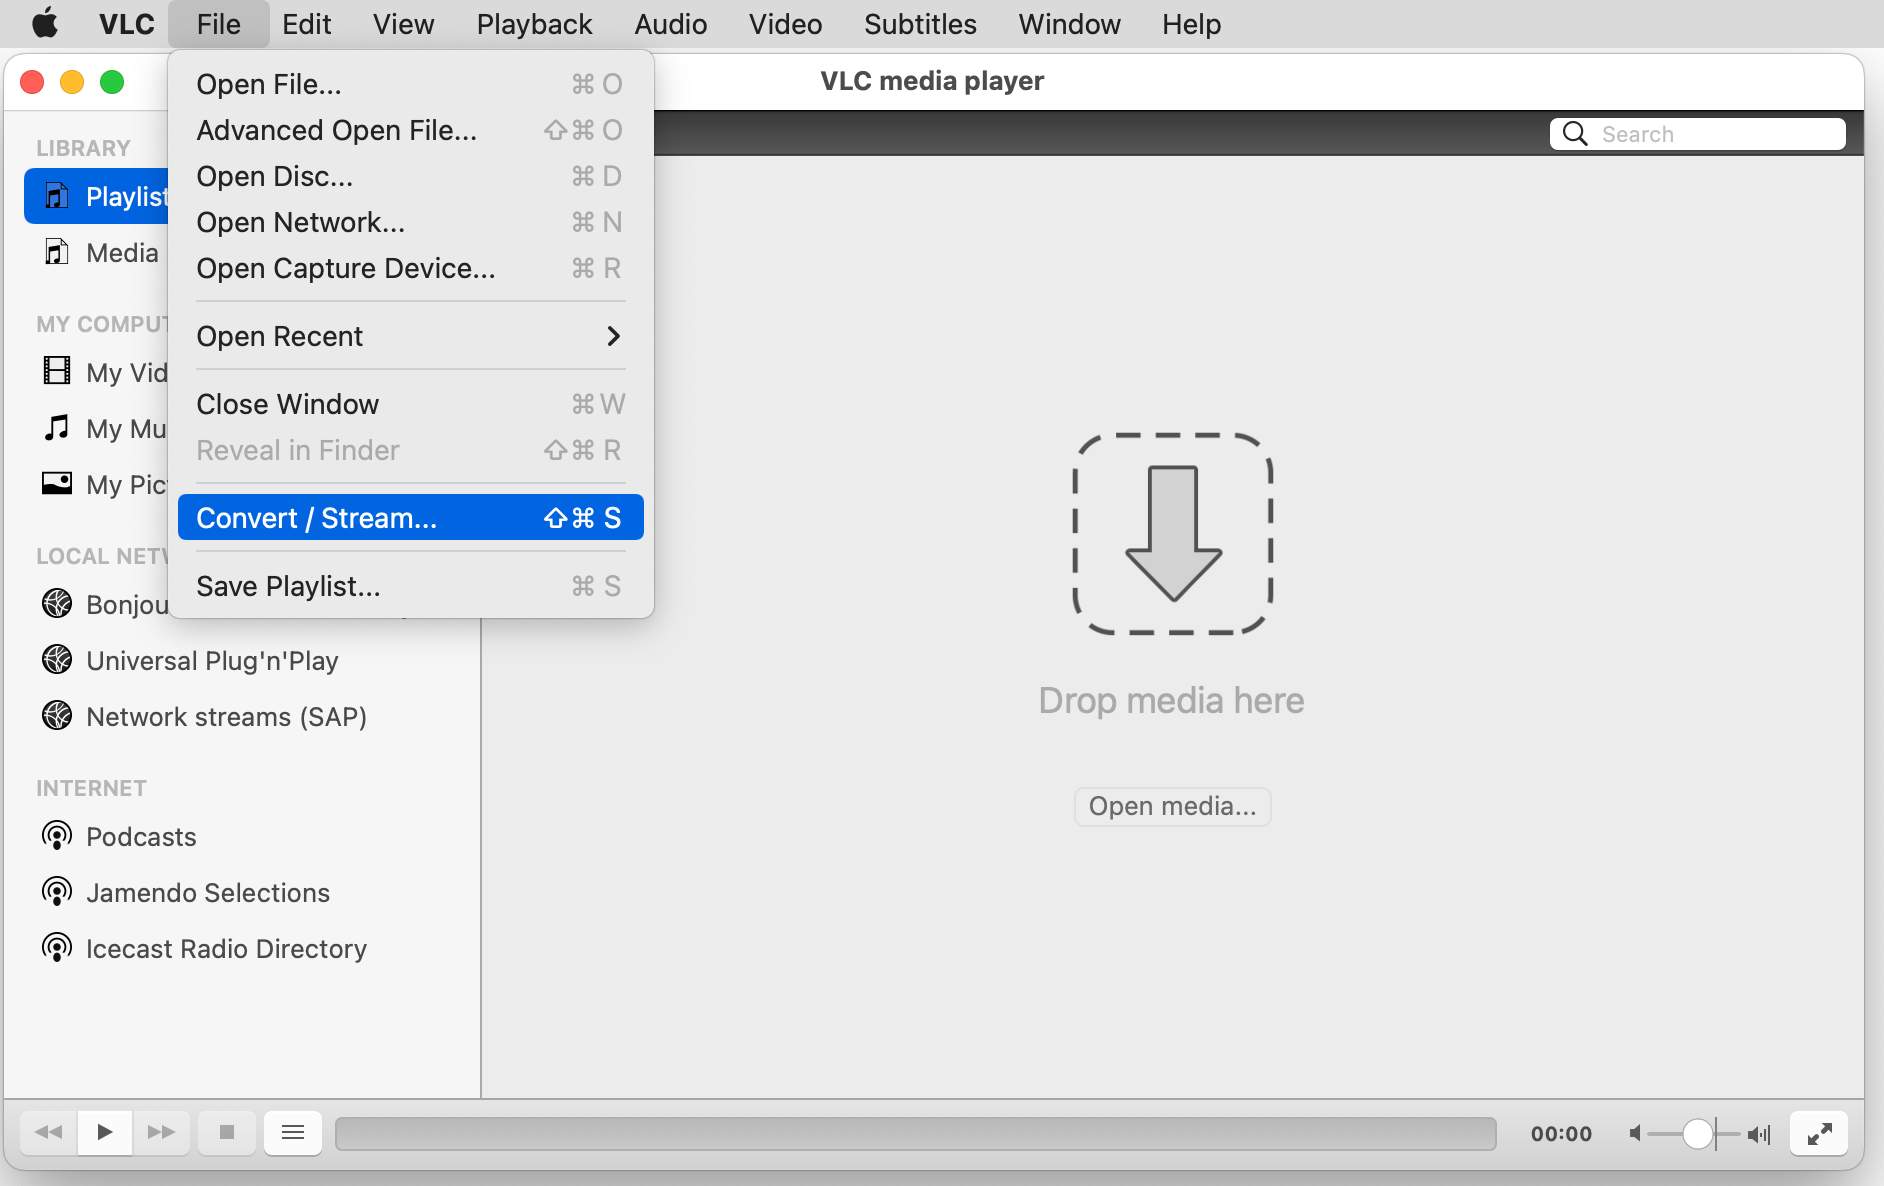The height and width of the screenshot is (1186, 1884).
Task: Open Universal Plug'n'Play local network source
Action: pos(211,660)
